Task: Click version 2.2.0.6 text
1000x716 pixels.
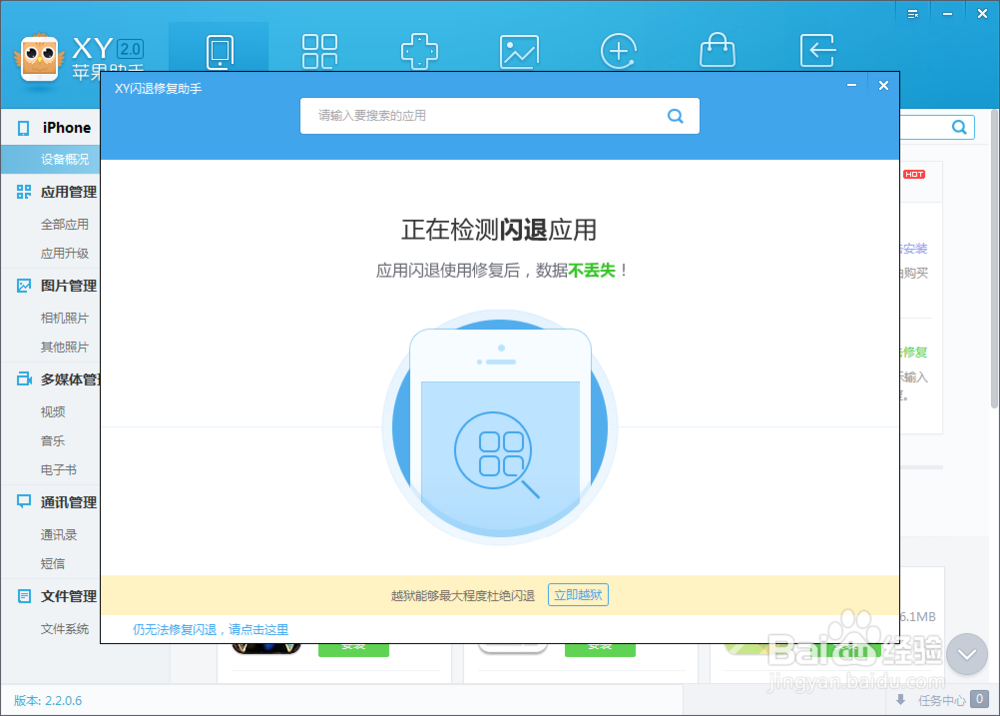Action: click(x=48, y=701)
